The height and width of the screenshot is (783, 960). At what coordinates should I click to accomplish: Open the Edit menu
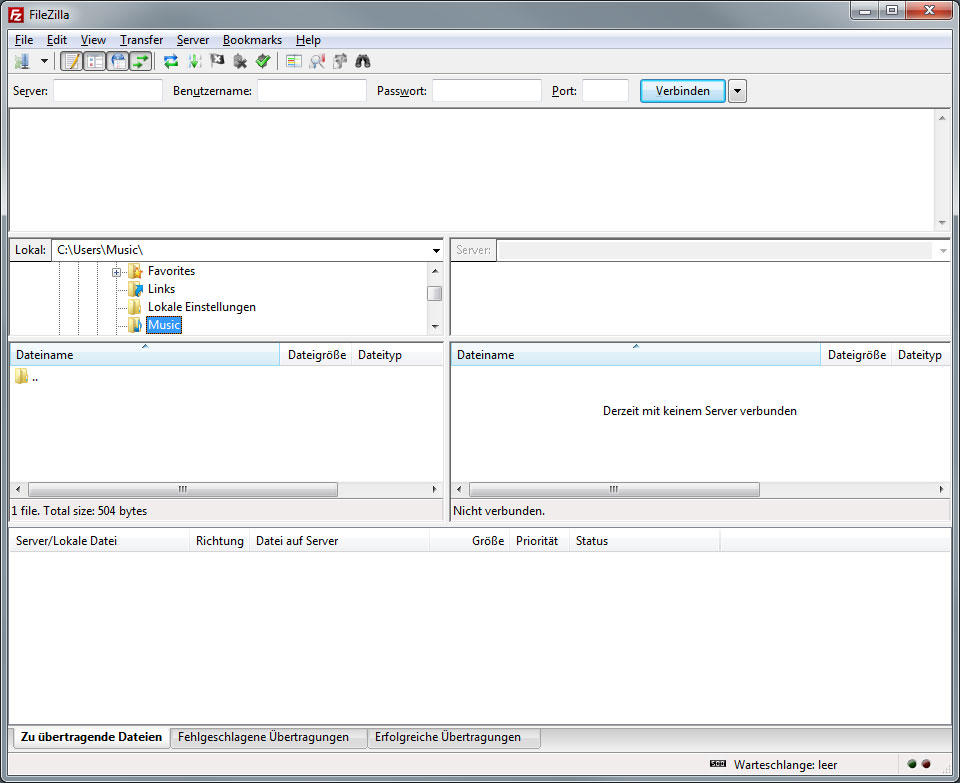pos(57,40)
